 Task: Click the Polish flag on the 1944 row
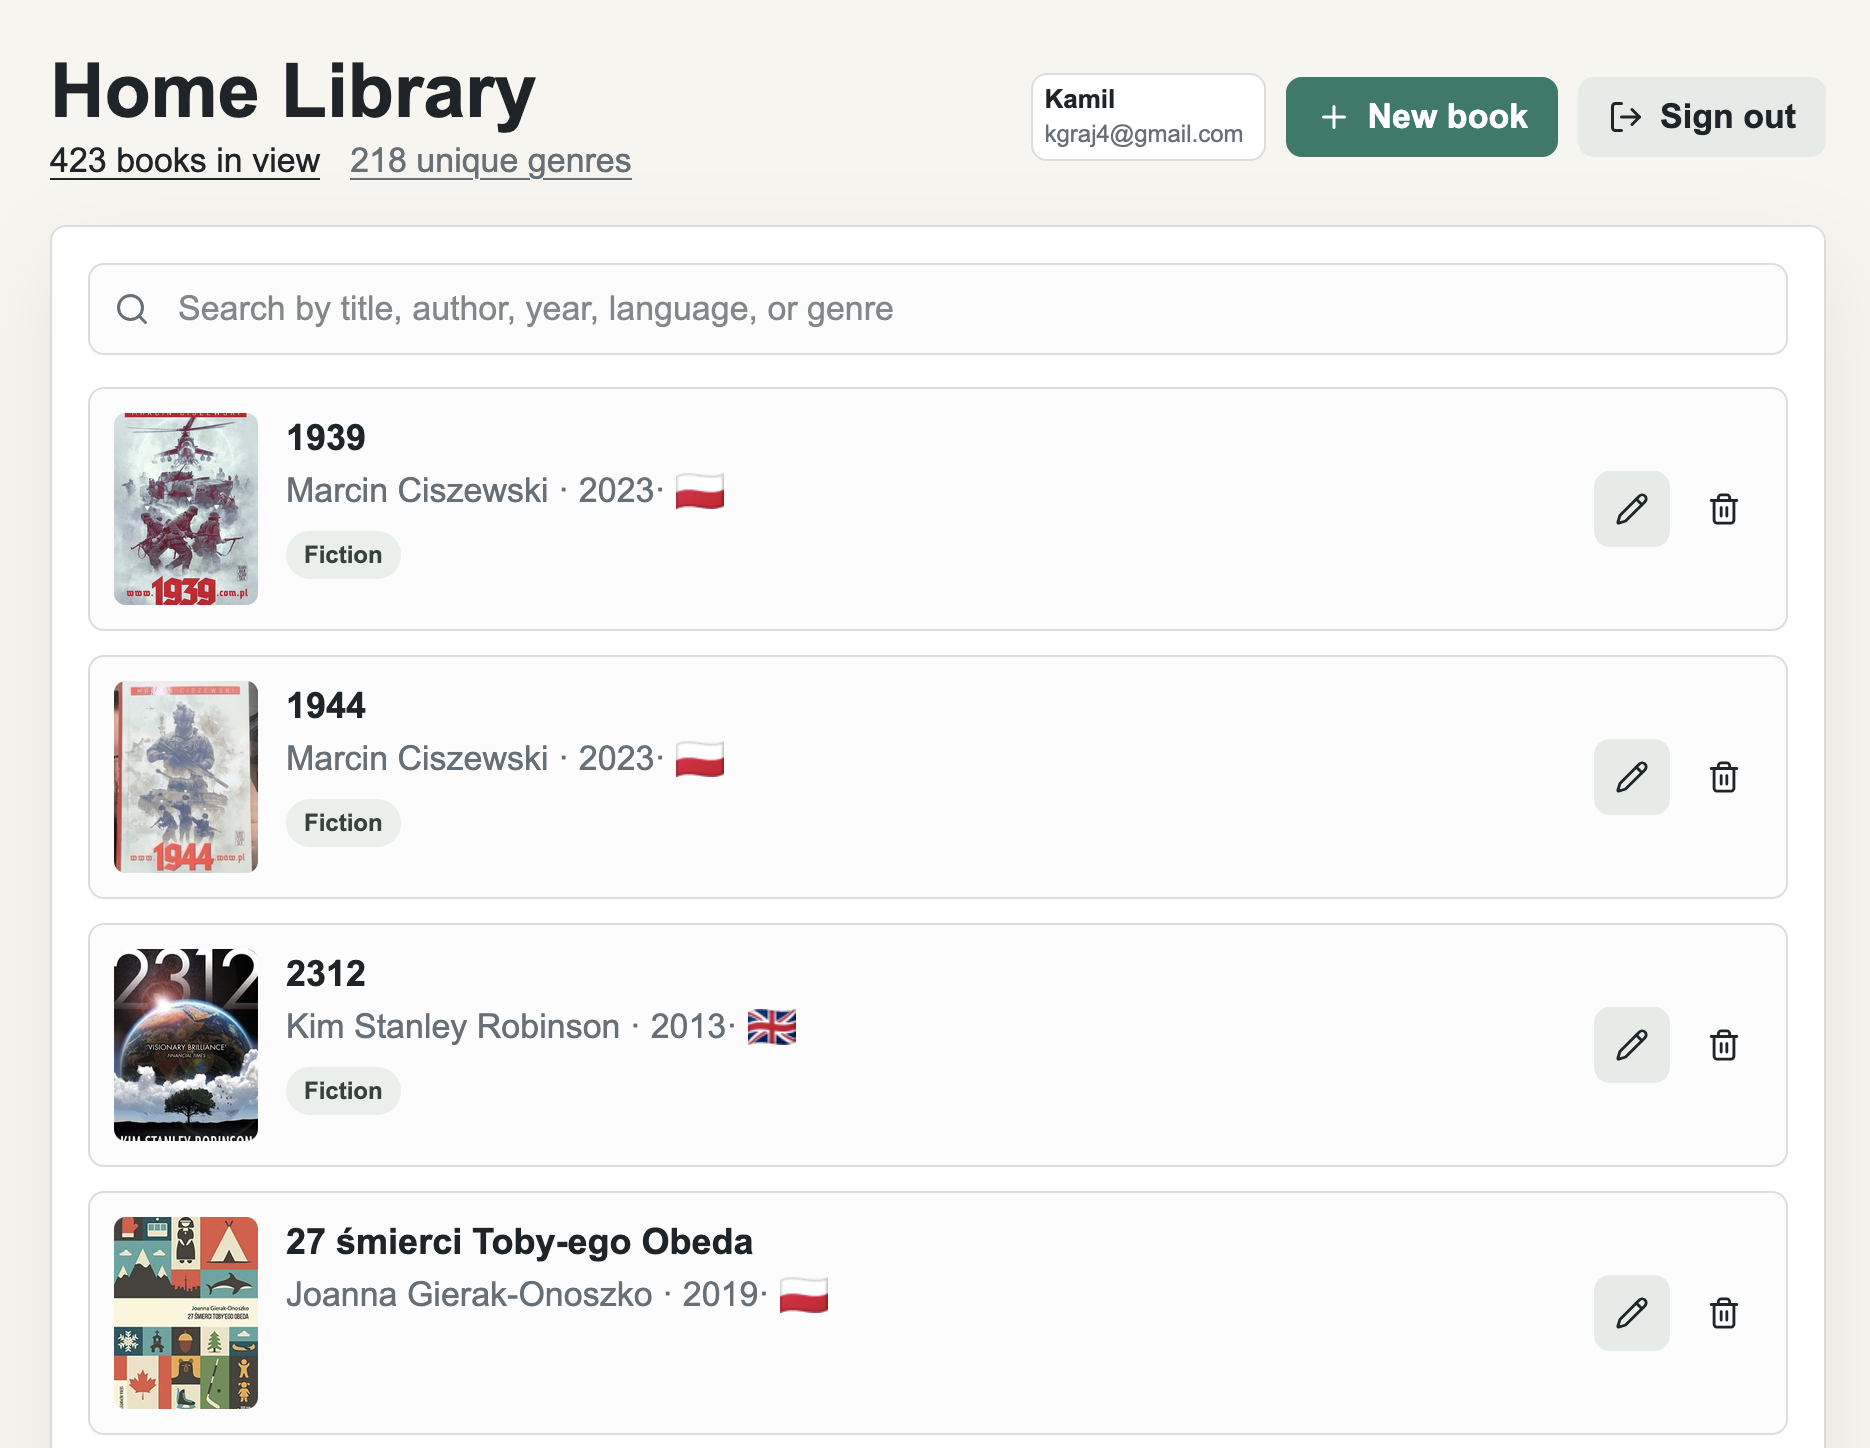[700, 759]
